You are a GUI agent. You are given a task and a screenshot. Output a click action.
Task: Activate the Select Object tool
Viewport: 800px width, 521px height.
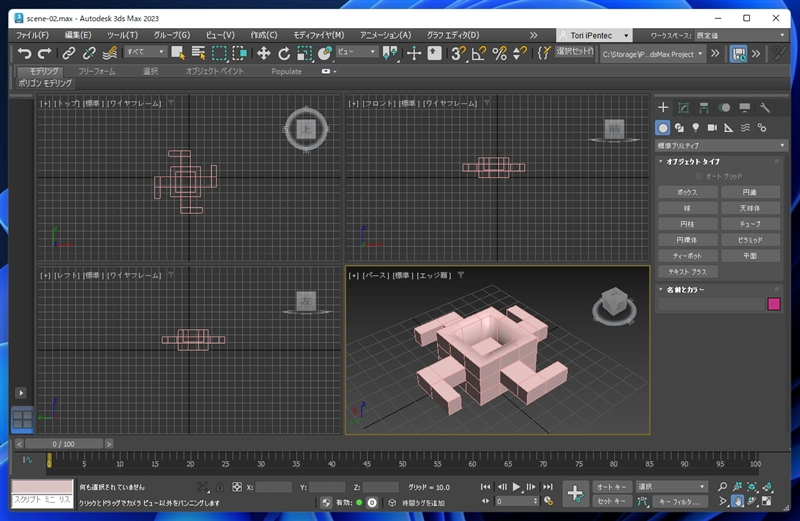(178, 53)
